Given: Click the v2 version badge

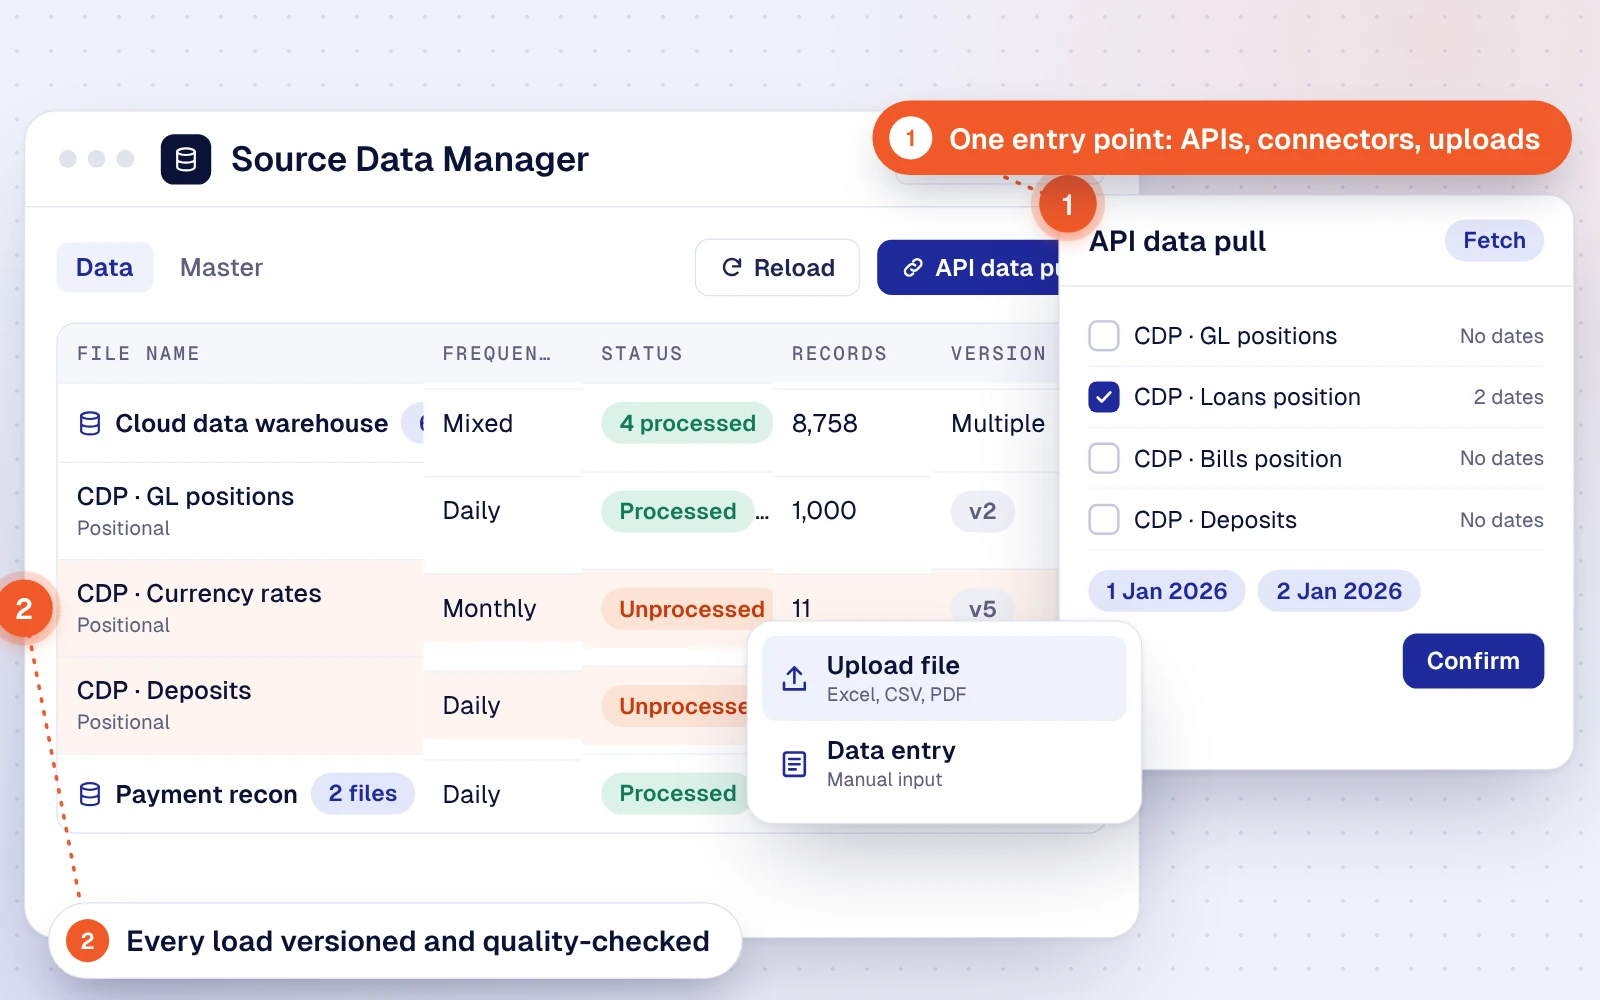Looking at the screenshot, I should (982, 511).
